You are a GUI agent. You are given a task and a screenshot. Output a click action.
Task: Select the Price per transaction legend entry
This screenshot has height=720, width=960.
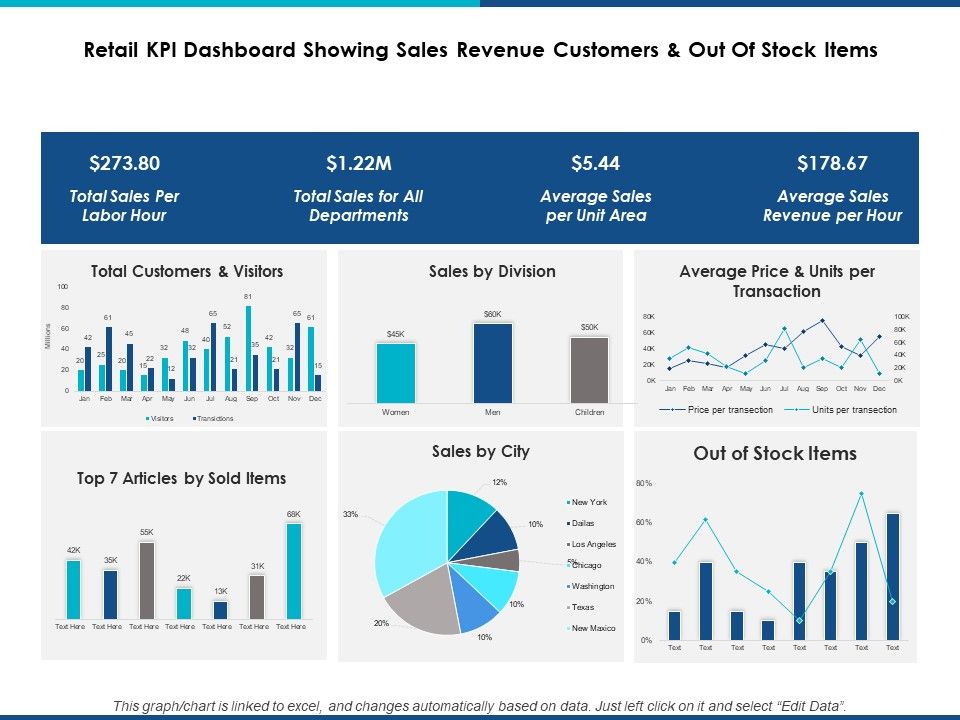click(x=716, y=410)
